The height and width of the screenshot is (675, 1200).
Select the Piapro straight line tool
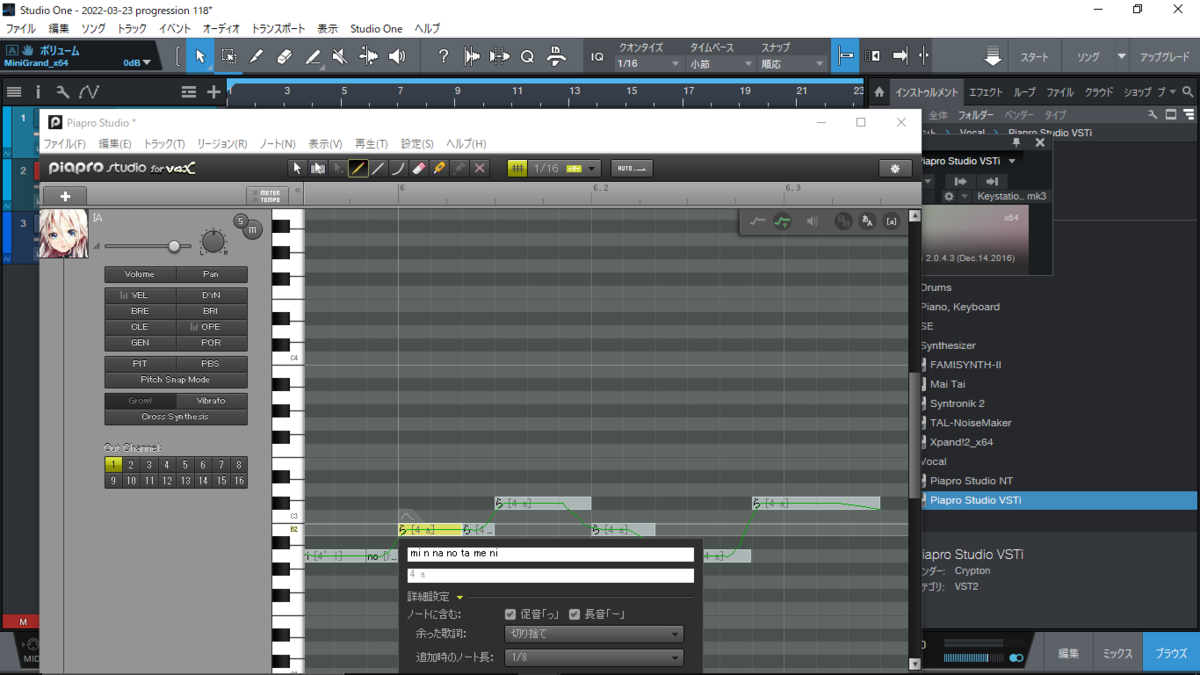tap(378, 168)
